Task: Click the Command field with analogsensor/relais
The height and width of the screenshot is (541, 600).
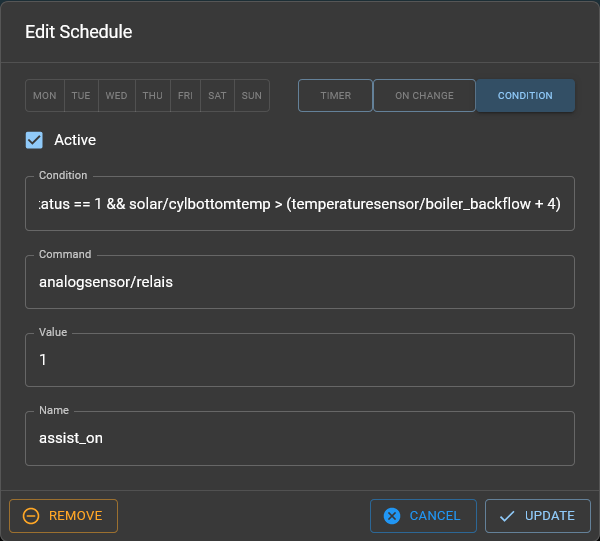Action: 300,282
